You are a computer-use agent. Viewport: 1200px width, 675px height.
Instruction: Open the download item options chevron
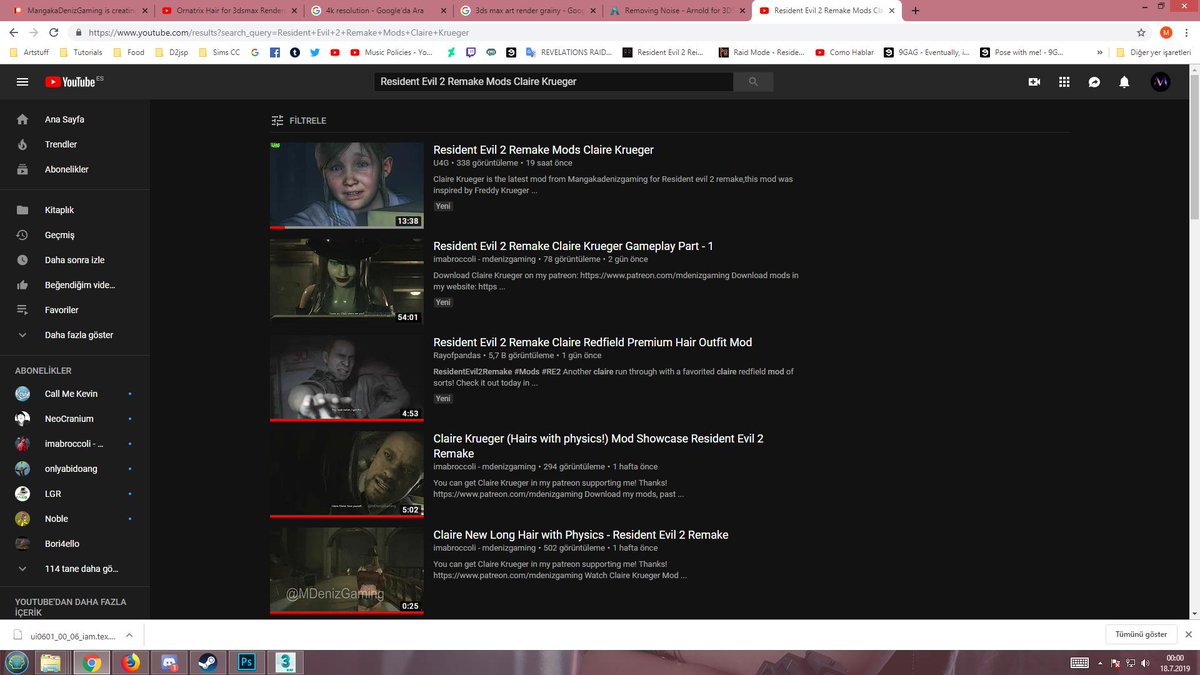coord(127,635)
